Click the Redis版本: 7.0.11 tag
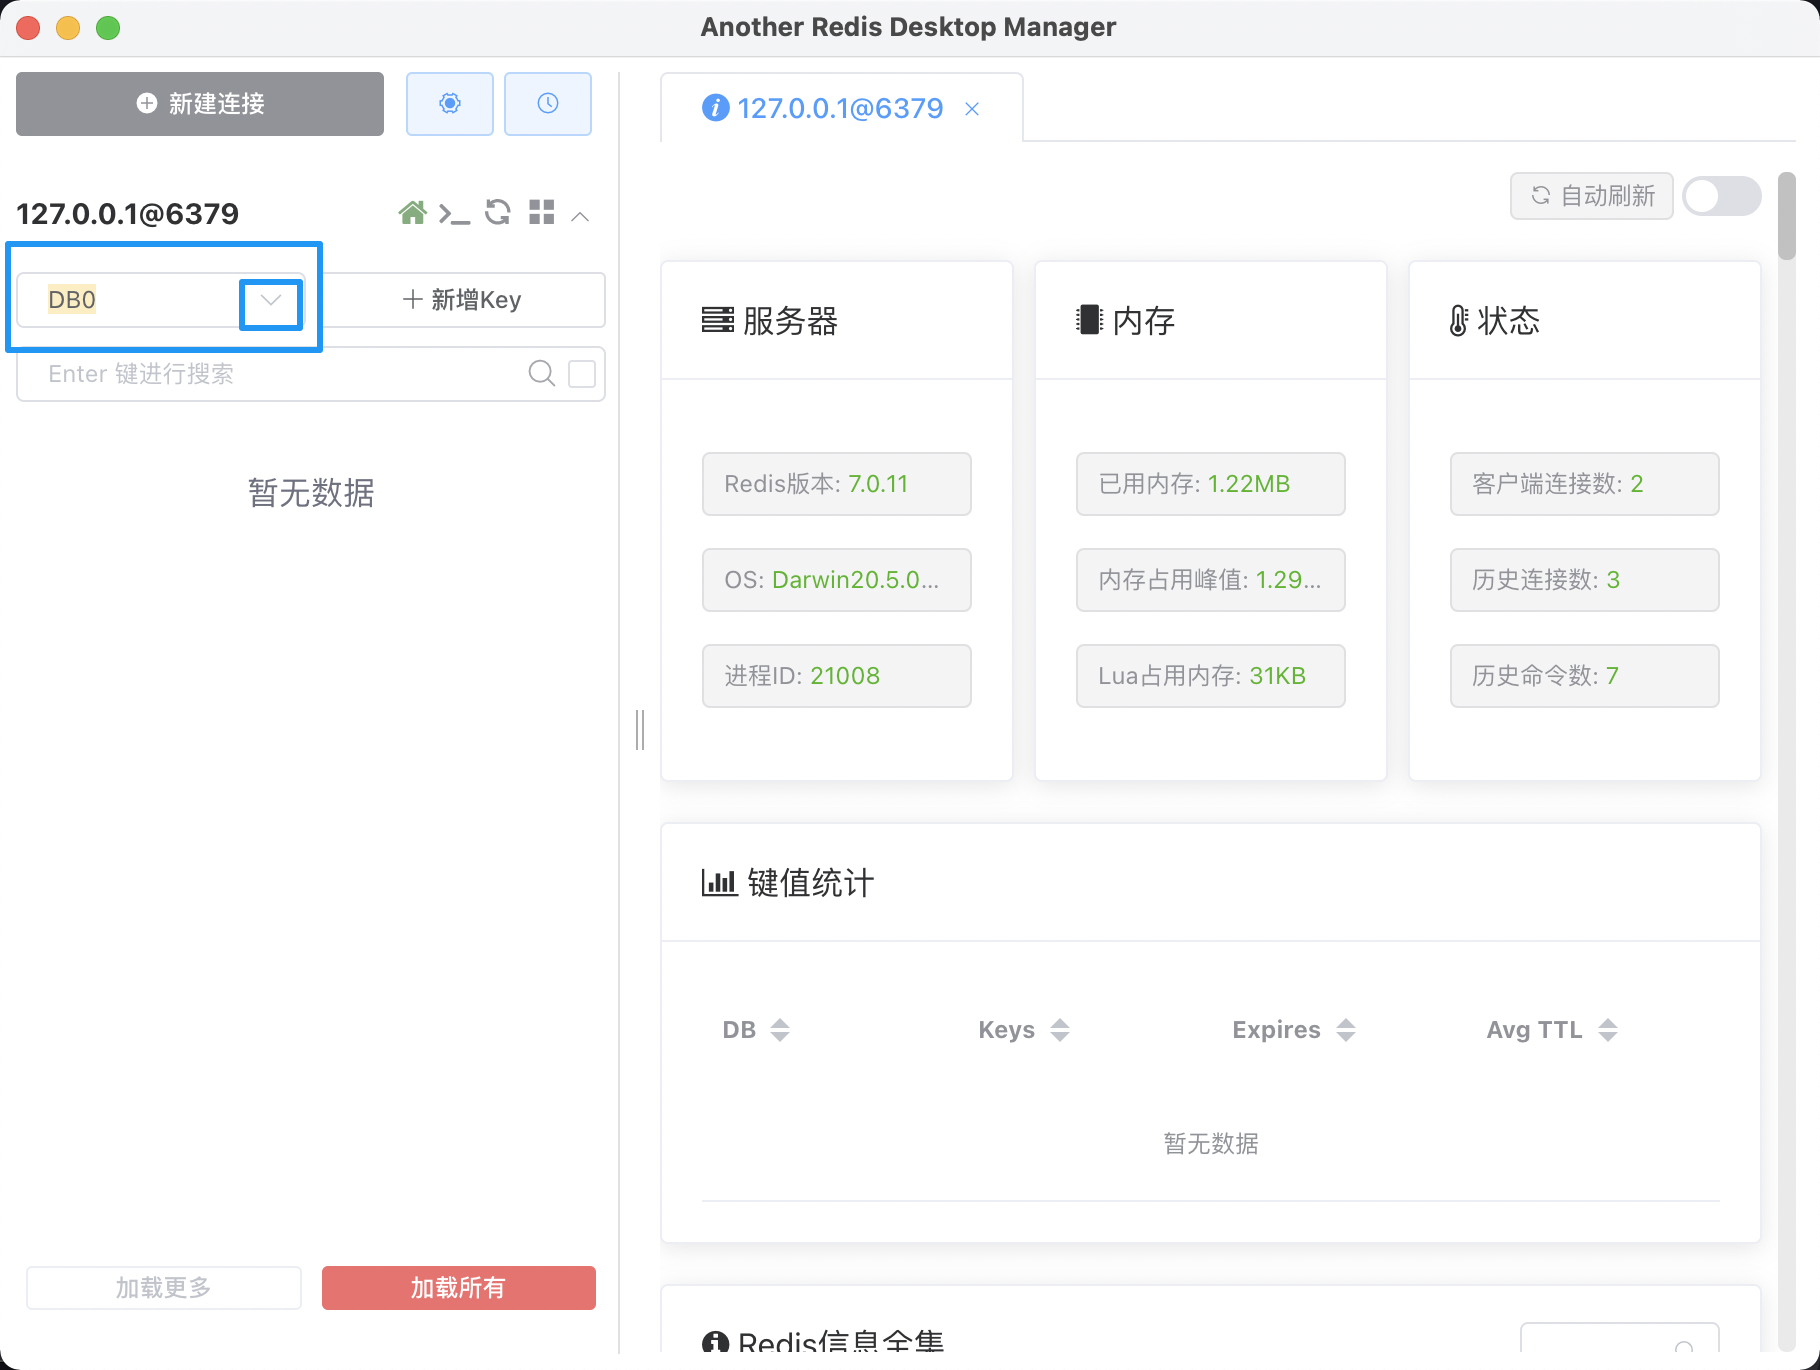The width and height of the screenshot is (1820, 1370). 837,484
